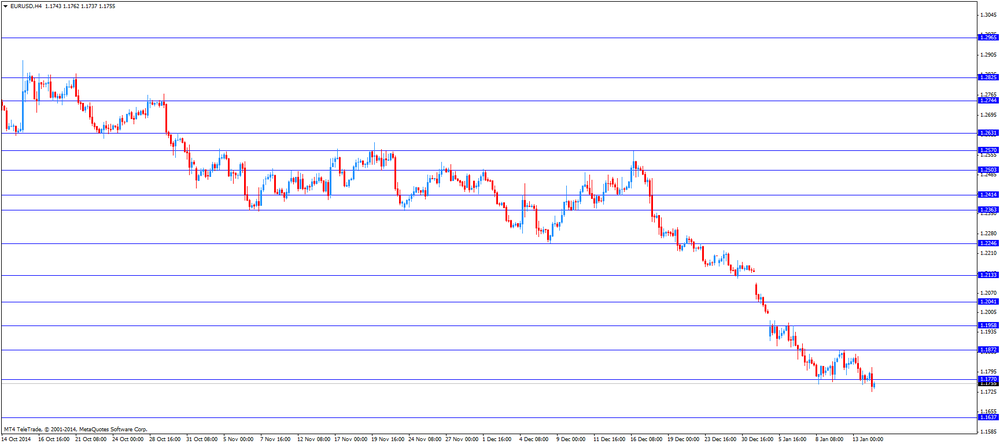Click the 19 Nov 16:00 time axis label
This screenshot has width=1000, height=444.
(390, 440)
